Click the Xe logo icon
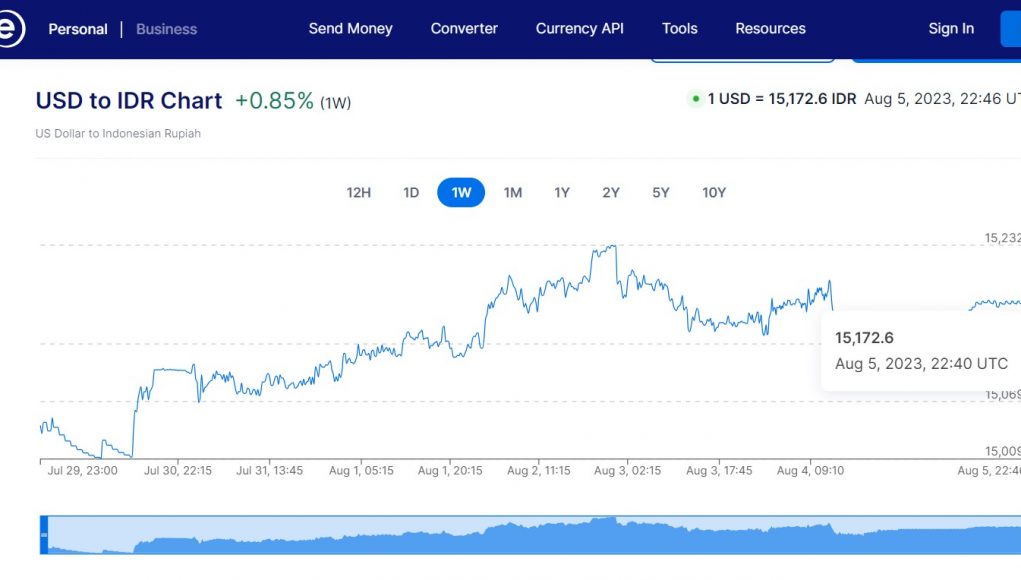The width and height of the screenshot is (1021, 580). (x=10, y=29)
